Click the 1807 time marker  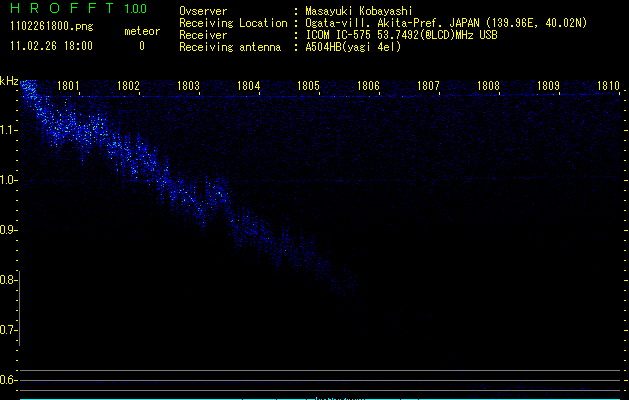(428, 86)
